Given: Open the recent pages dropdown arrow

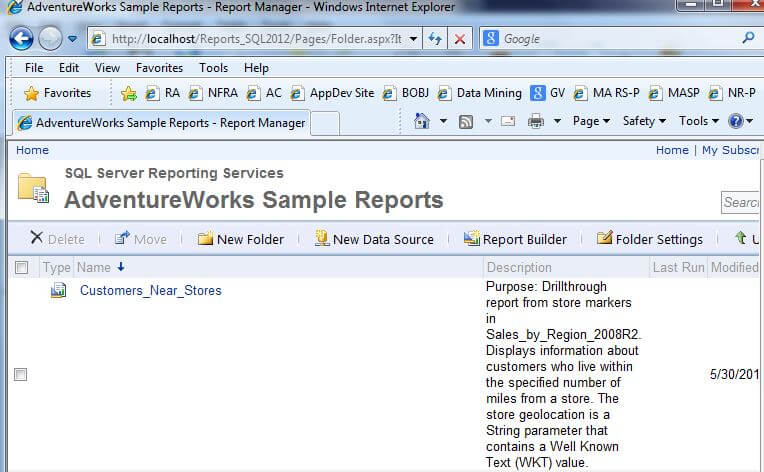Looking at the screenshot, I should pos(72,38).
